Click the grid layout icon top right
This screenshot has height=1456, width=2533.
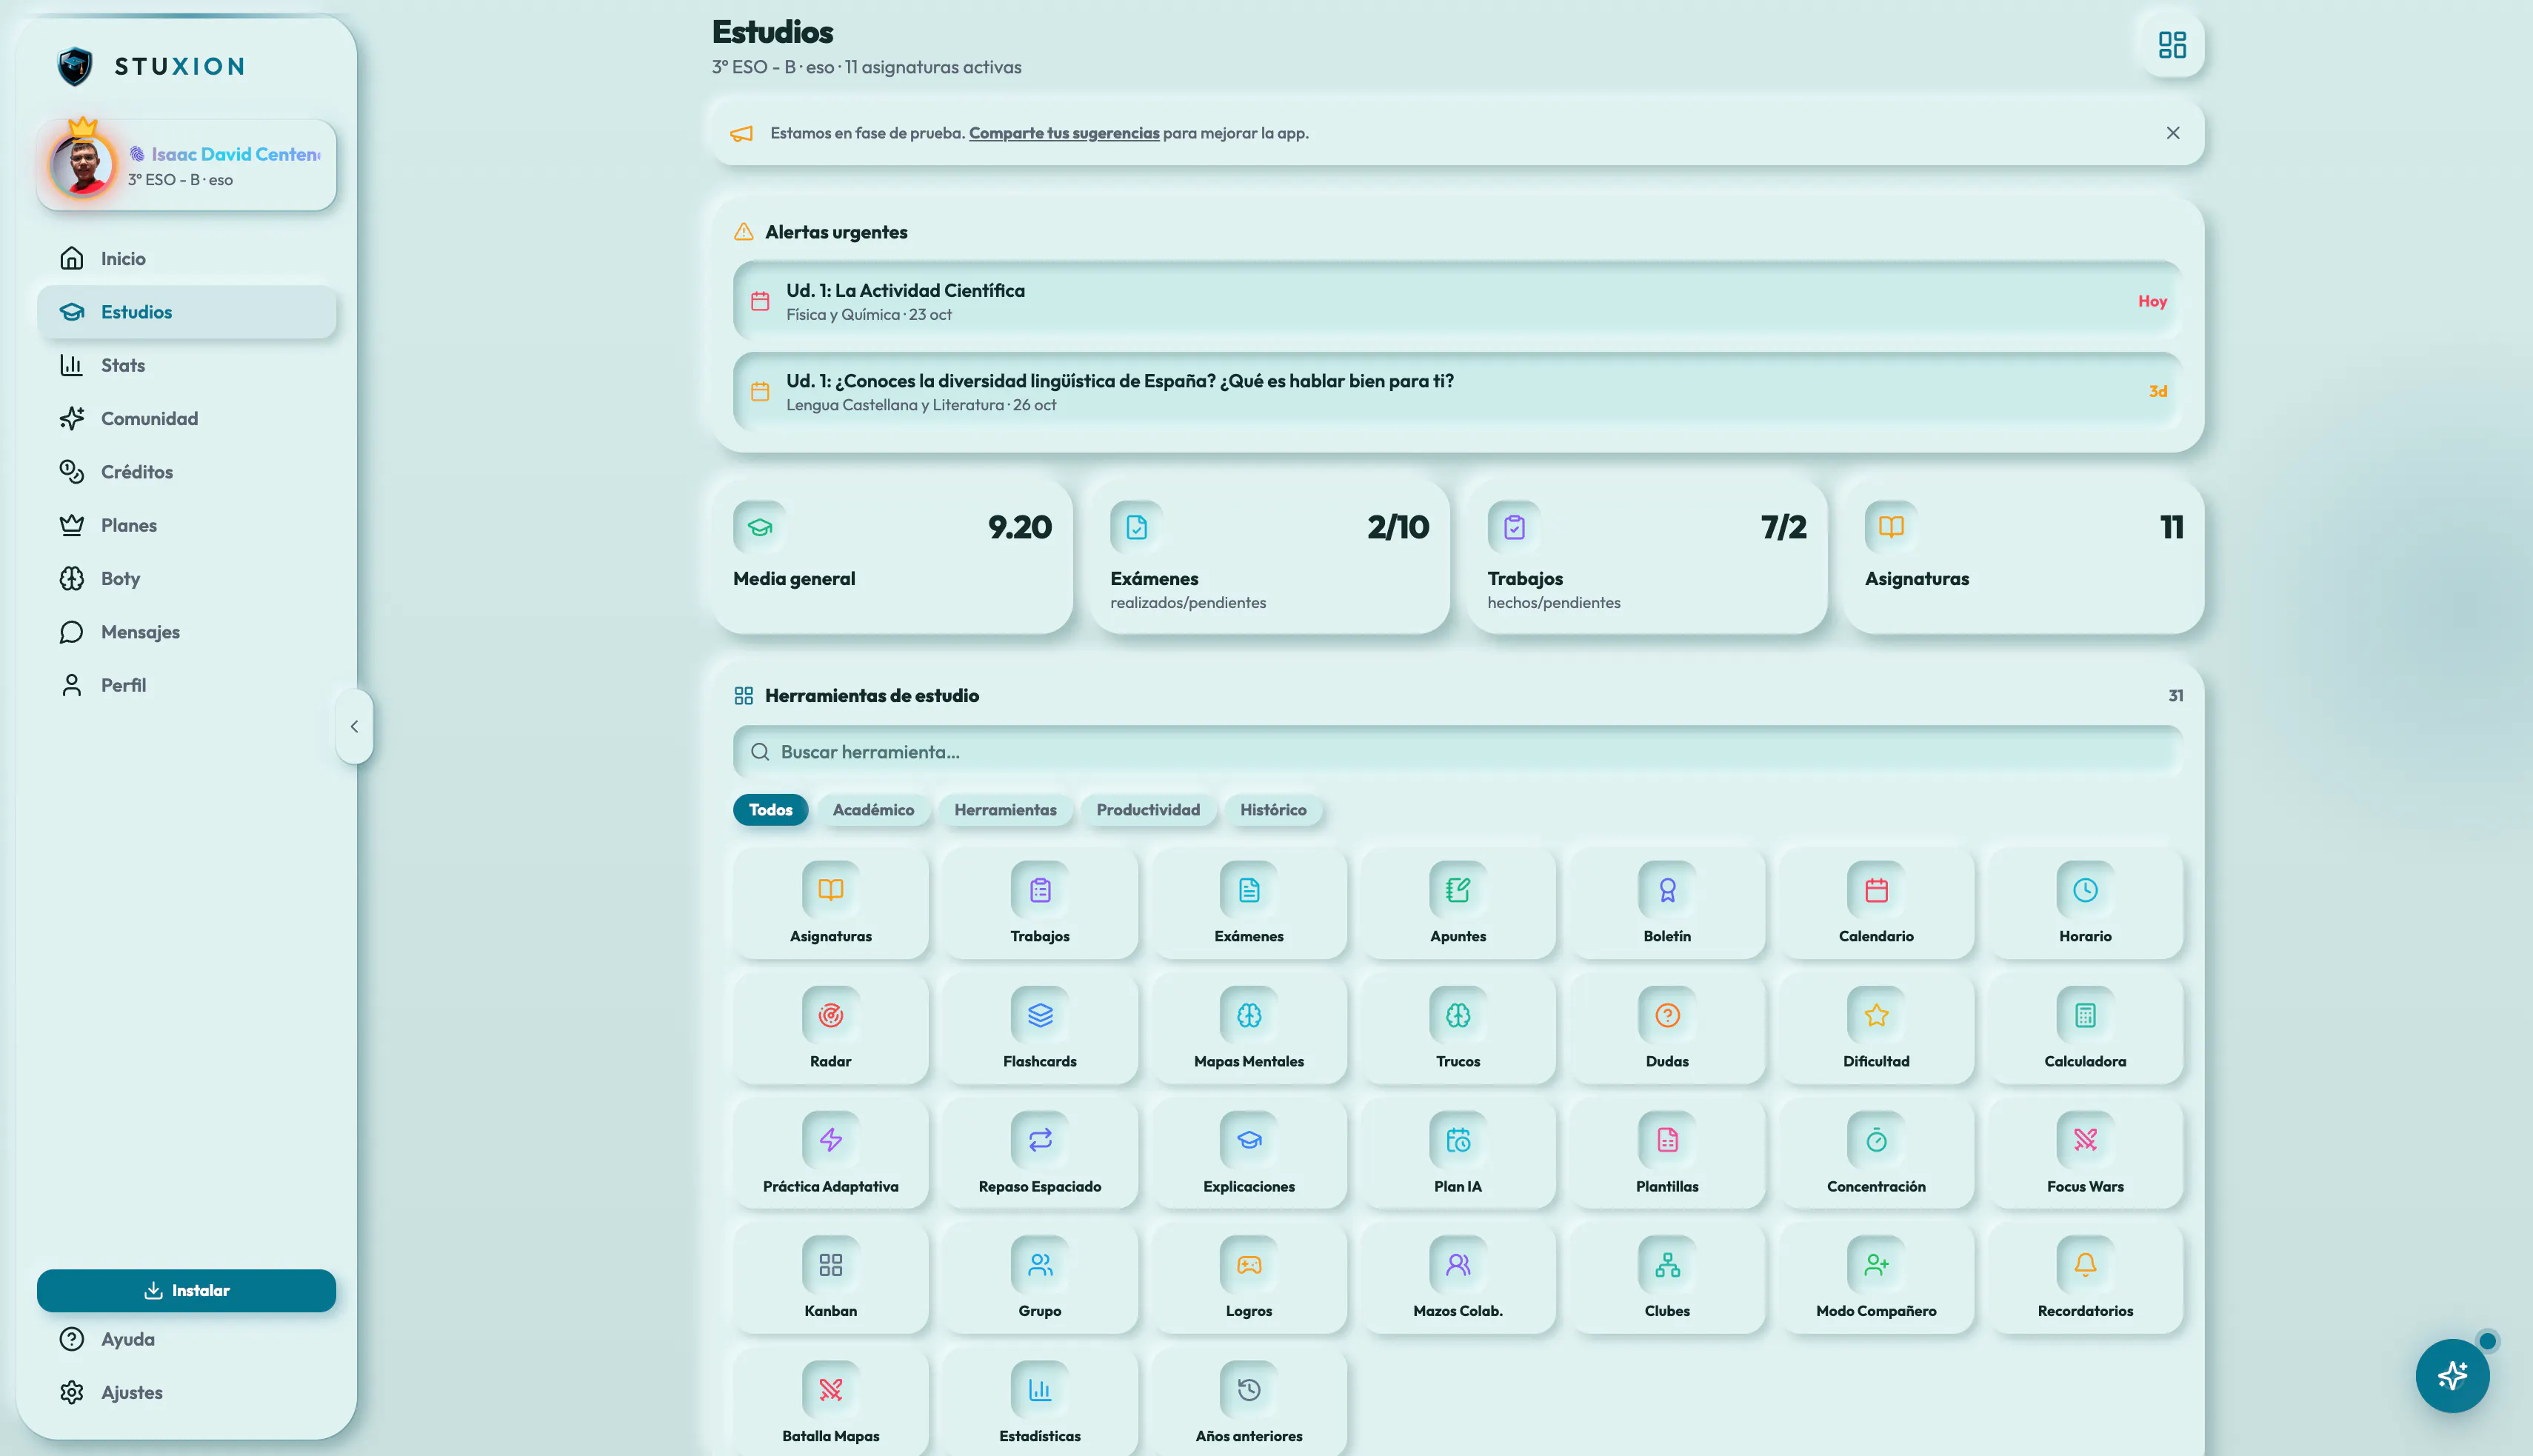2172,45
